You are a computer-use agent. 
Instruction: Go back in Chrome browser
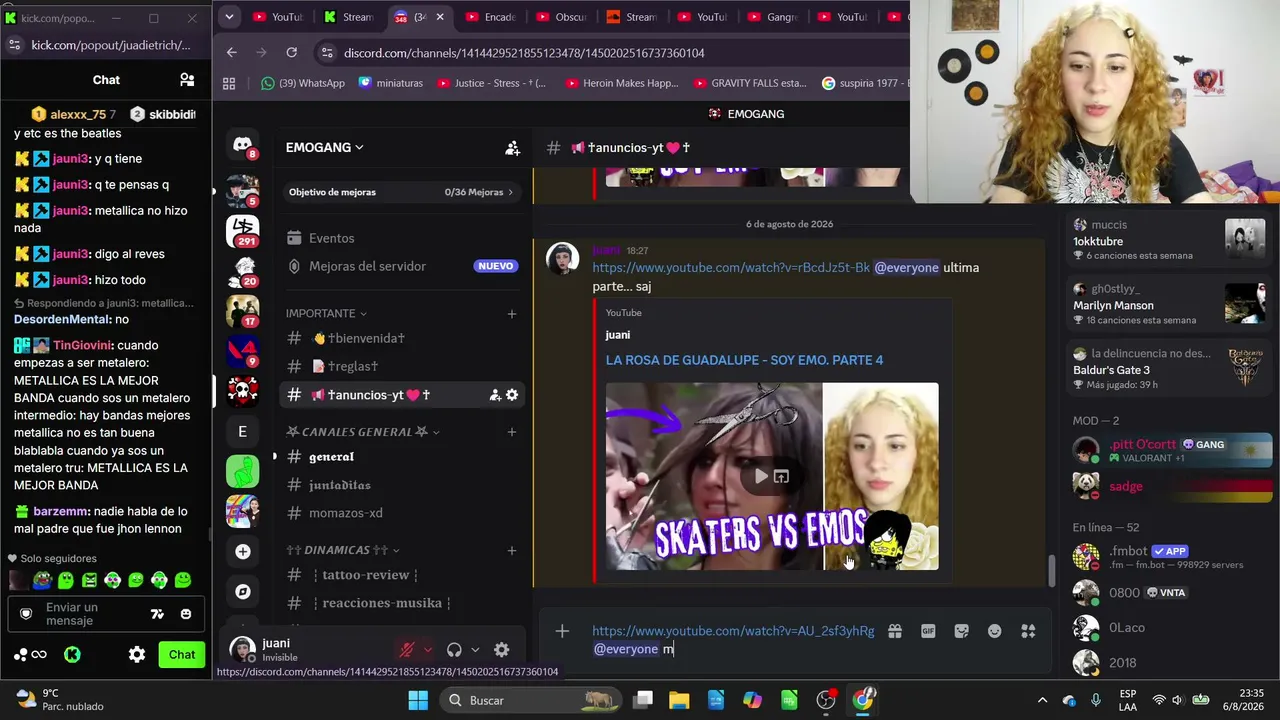[231, 52]
